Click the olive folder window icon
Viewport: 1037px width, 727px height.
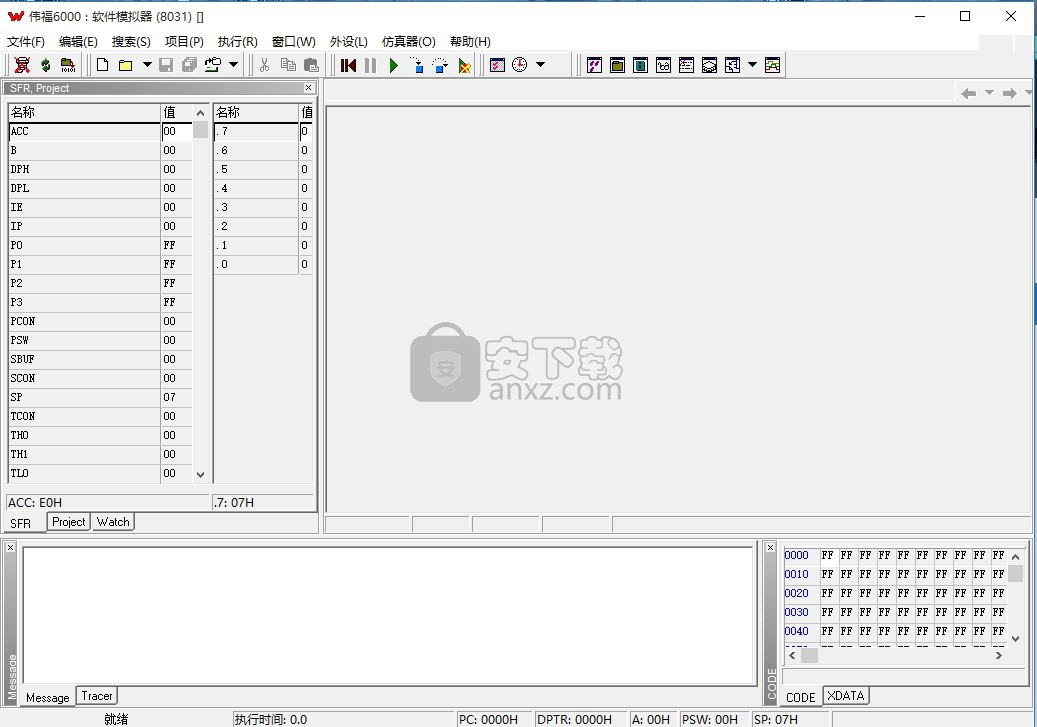[x=617, y=65]
